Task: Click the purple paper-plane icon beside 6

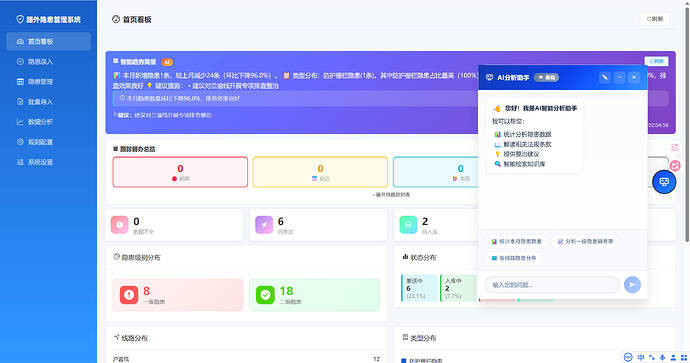Action: pyautogui.click(x=264, y=224)
